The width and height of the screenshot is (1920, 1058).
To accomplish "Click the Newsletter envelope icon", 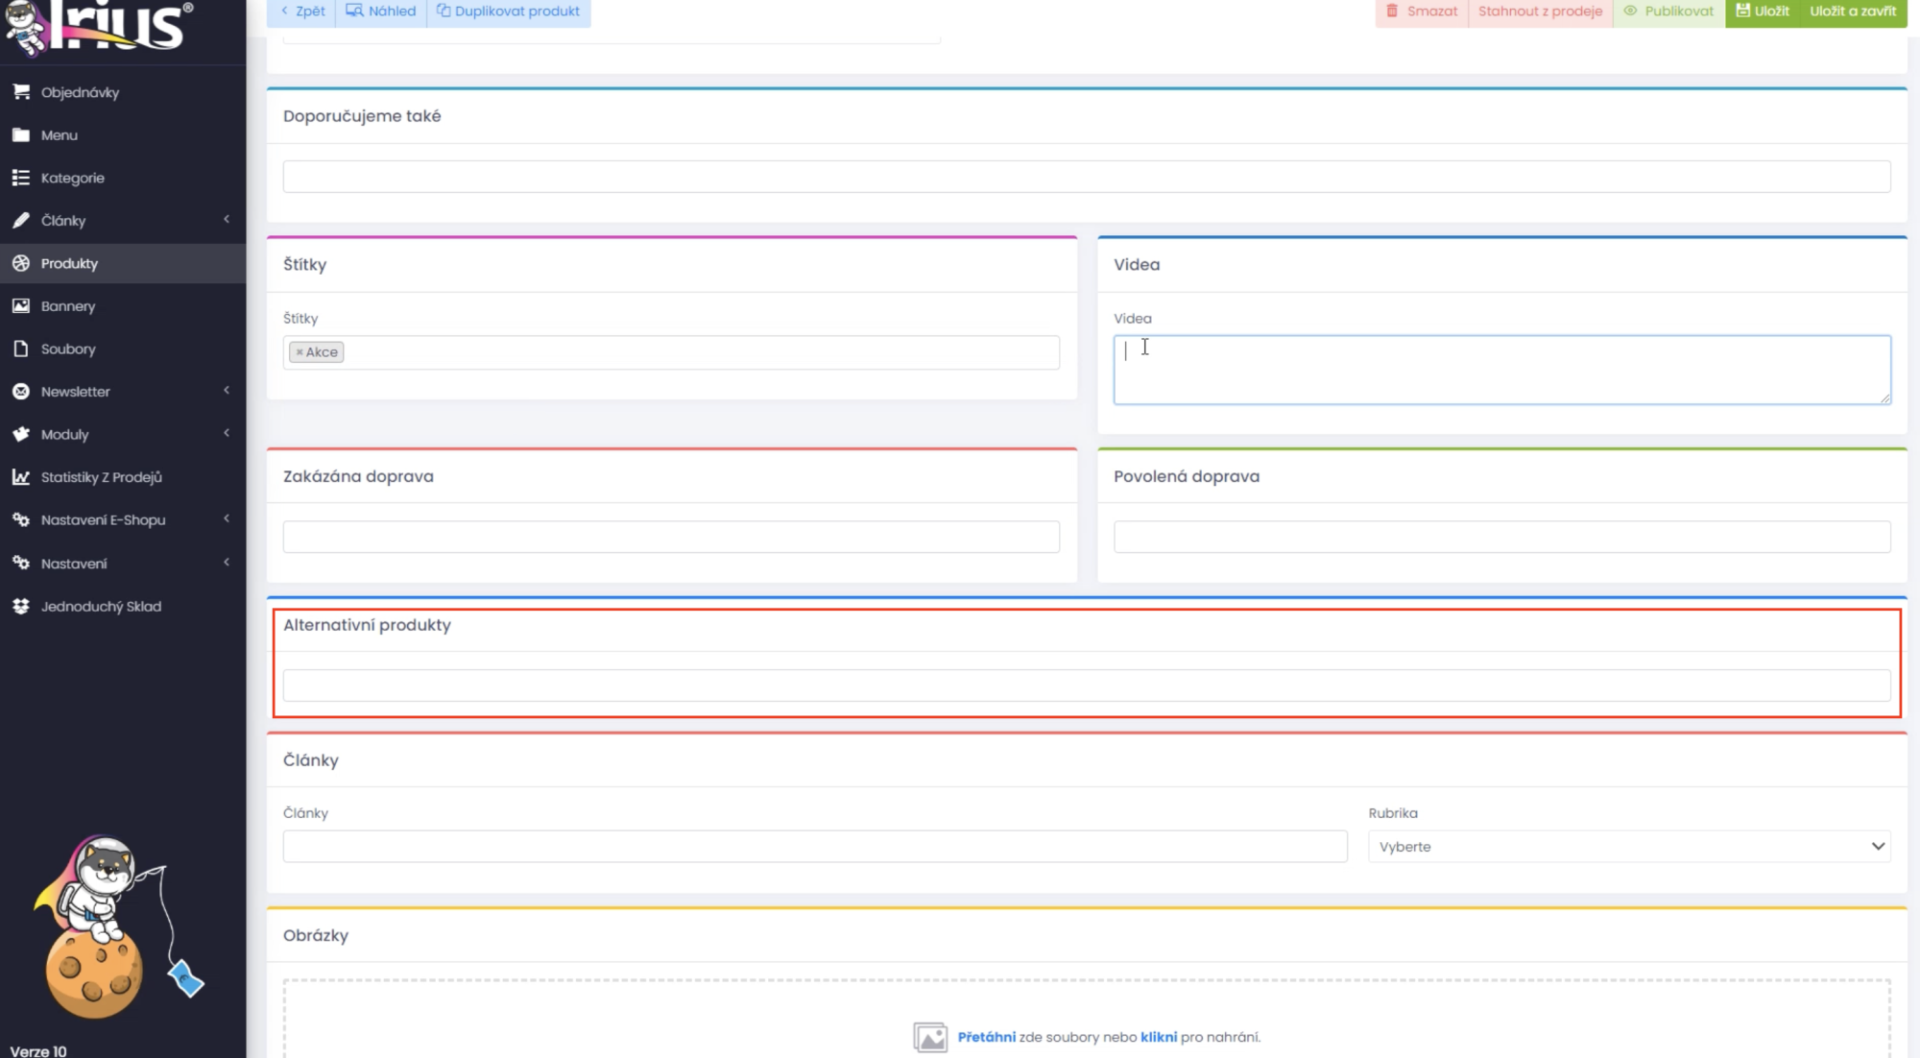I will tap(21, 392).
